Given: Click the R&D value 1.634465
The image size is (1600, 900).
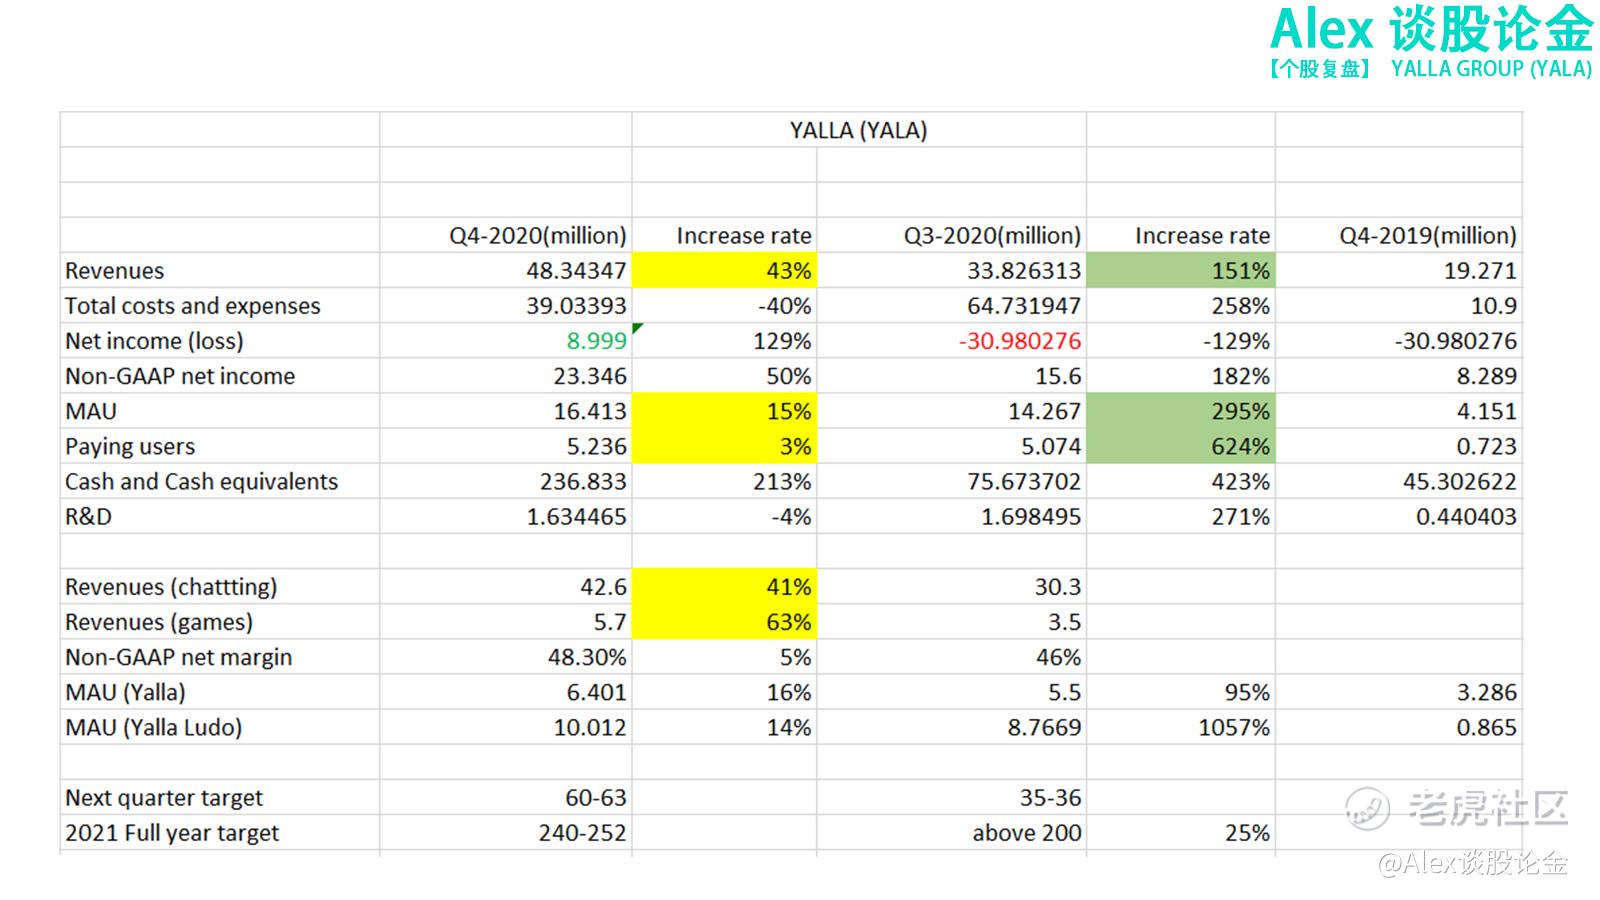Looking at the screenshot, I should click(576, 517).
